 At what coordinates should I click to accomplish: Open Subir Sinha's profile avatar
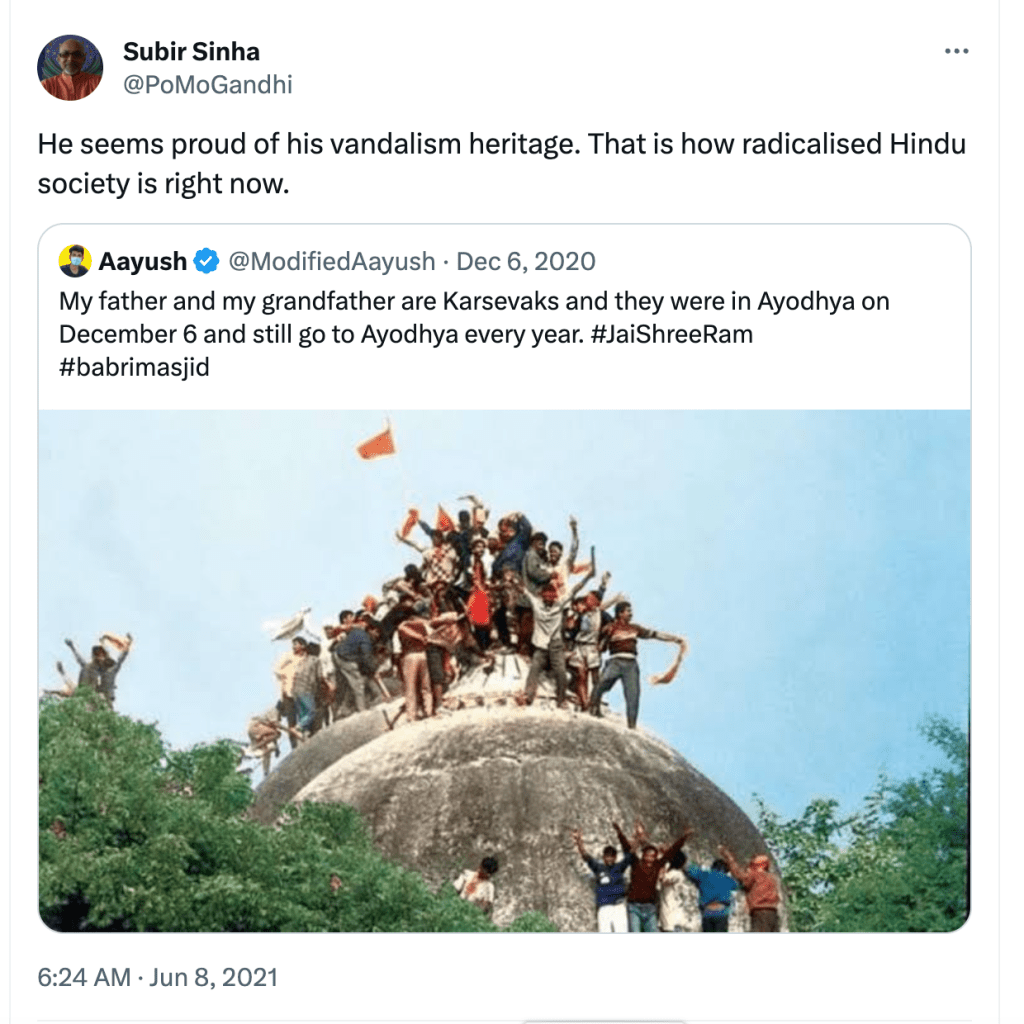(x=70, y=67)
